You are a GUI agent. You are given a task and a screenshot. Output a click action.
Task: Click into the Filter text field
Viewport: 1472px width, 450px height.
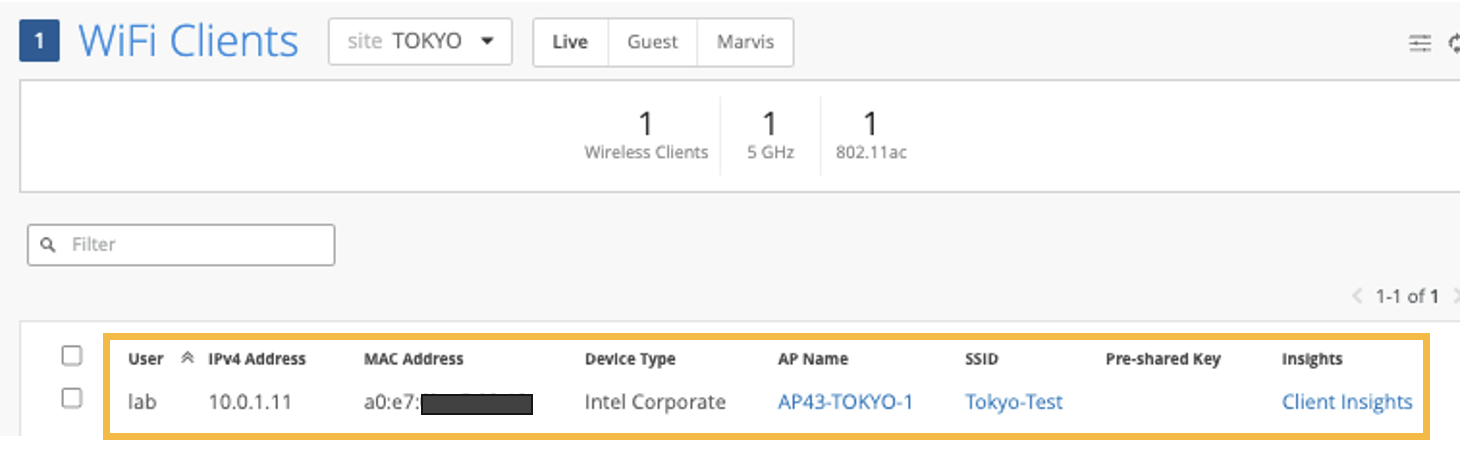coord(195,245)
